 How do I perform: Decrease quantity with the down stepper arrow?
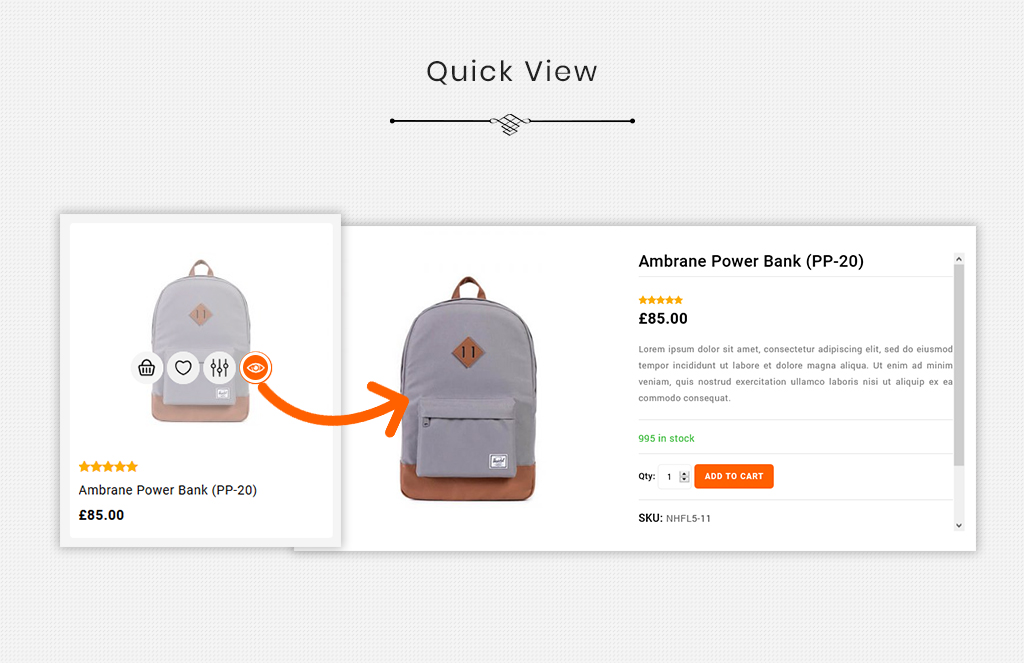point(684,480)
